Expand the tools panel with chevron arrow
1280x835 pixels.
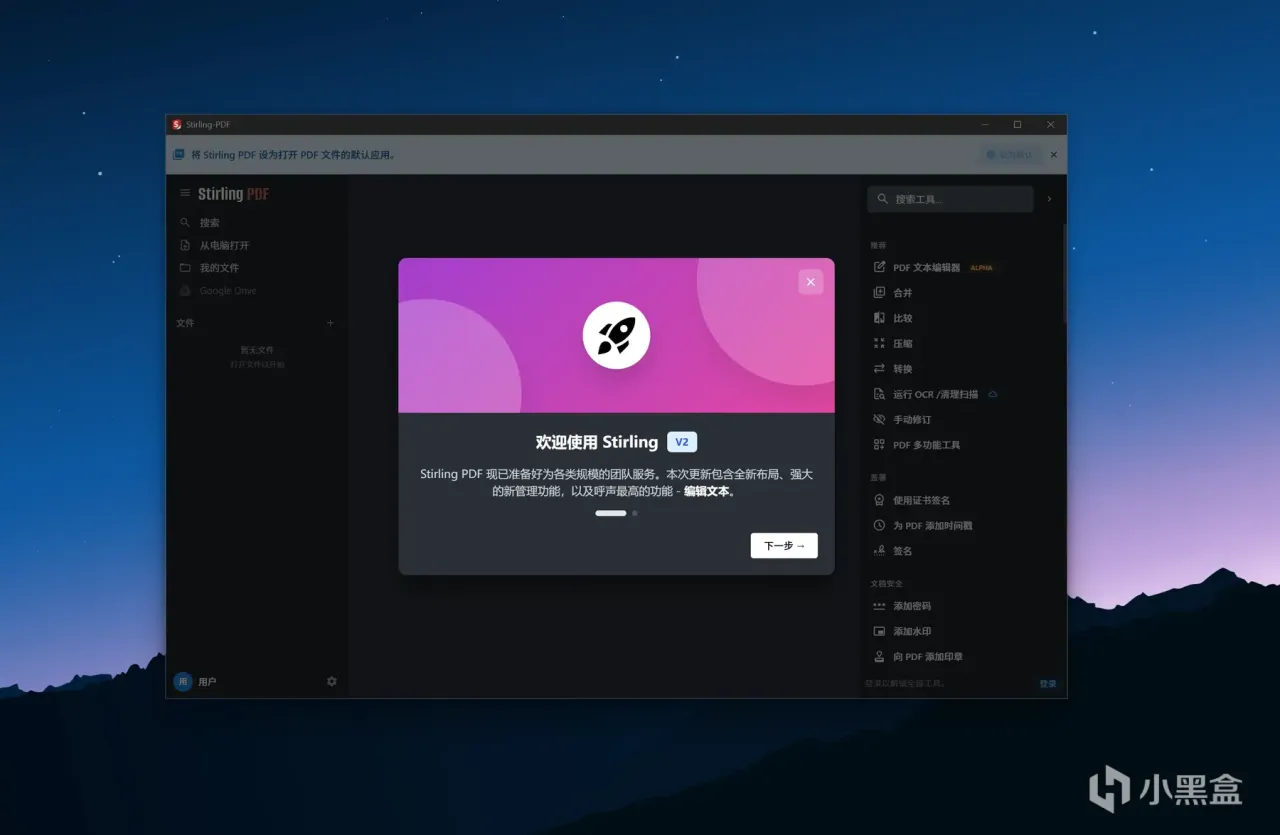coord(1049,199)
